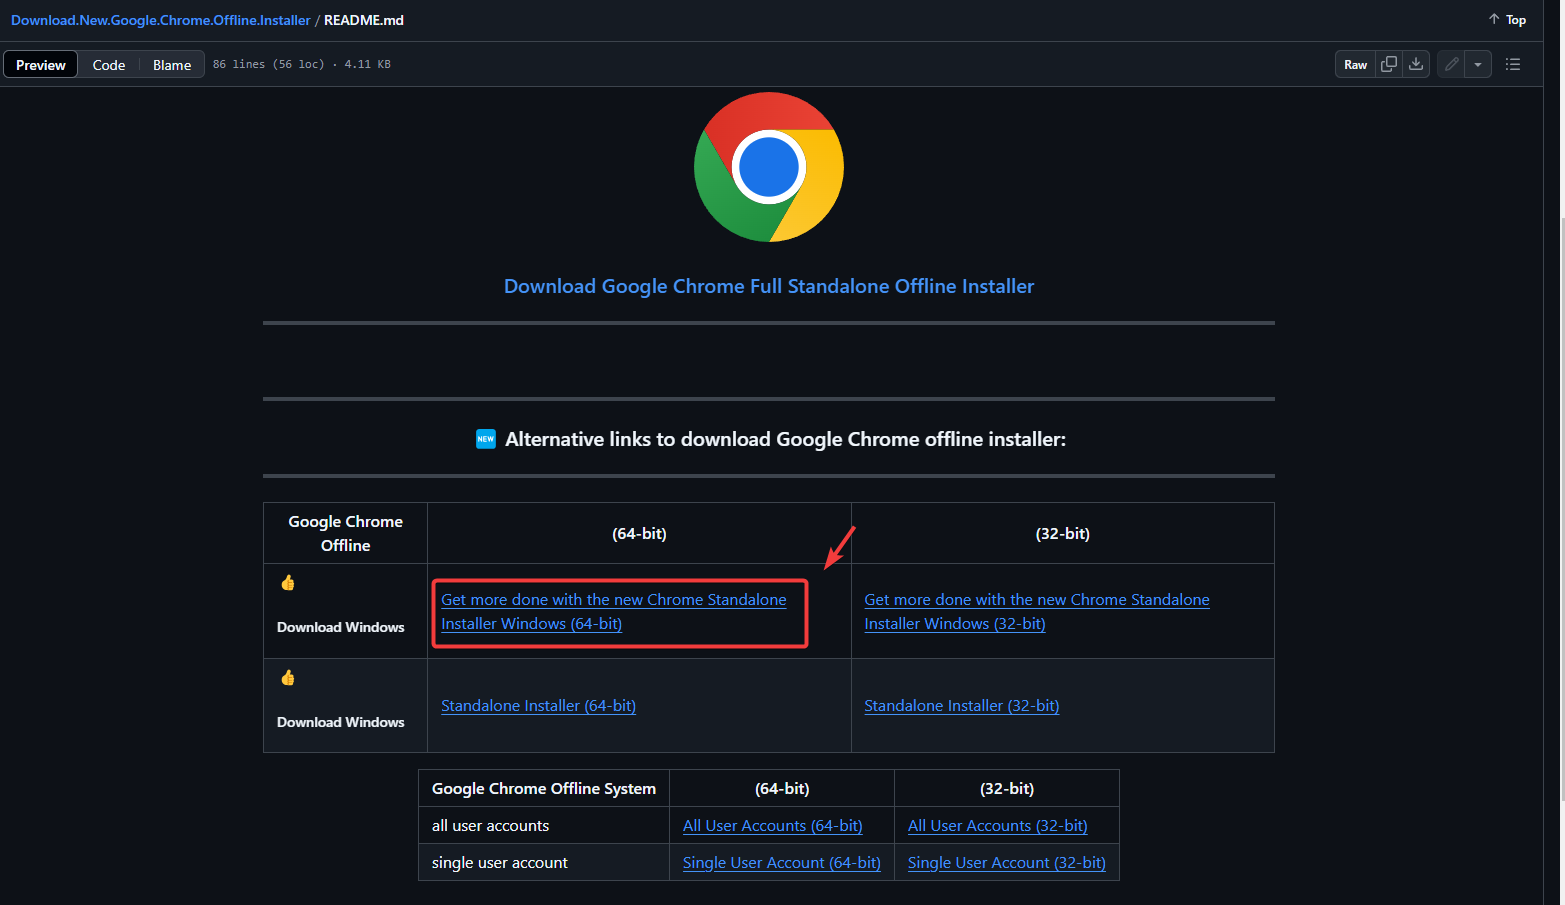Click the page vertical scrollbar
Viewport: 1565px width, 905px height.
(x=1562, y=500)
